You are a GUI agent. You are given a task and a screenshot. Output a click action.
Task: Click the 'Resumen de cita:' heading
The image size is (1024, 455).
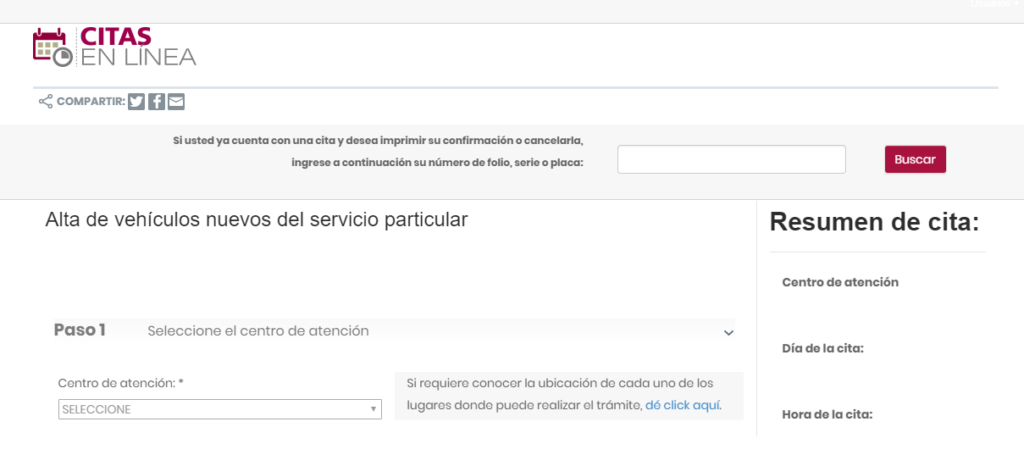pos(873,222)
